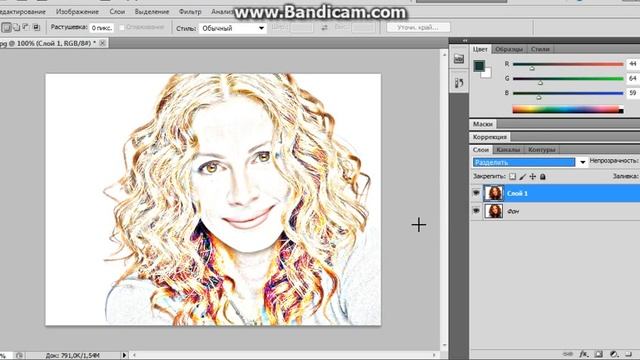The width and height of the screenshot is (640, 360).
Task: Toggle the Сглаживание anti-alias checkbox
Action: (x=122, y=27)
